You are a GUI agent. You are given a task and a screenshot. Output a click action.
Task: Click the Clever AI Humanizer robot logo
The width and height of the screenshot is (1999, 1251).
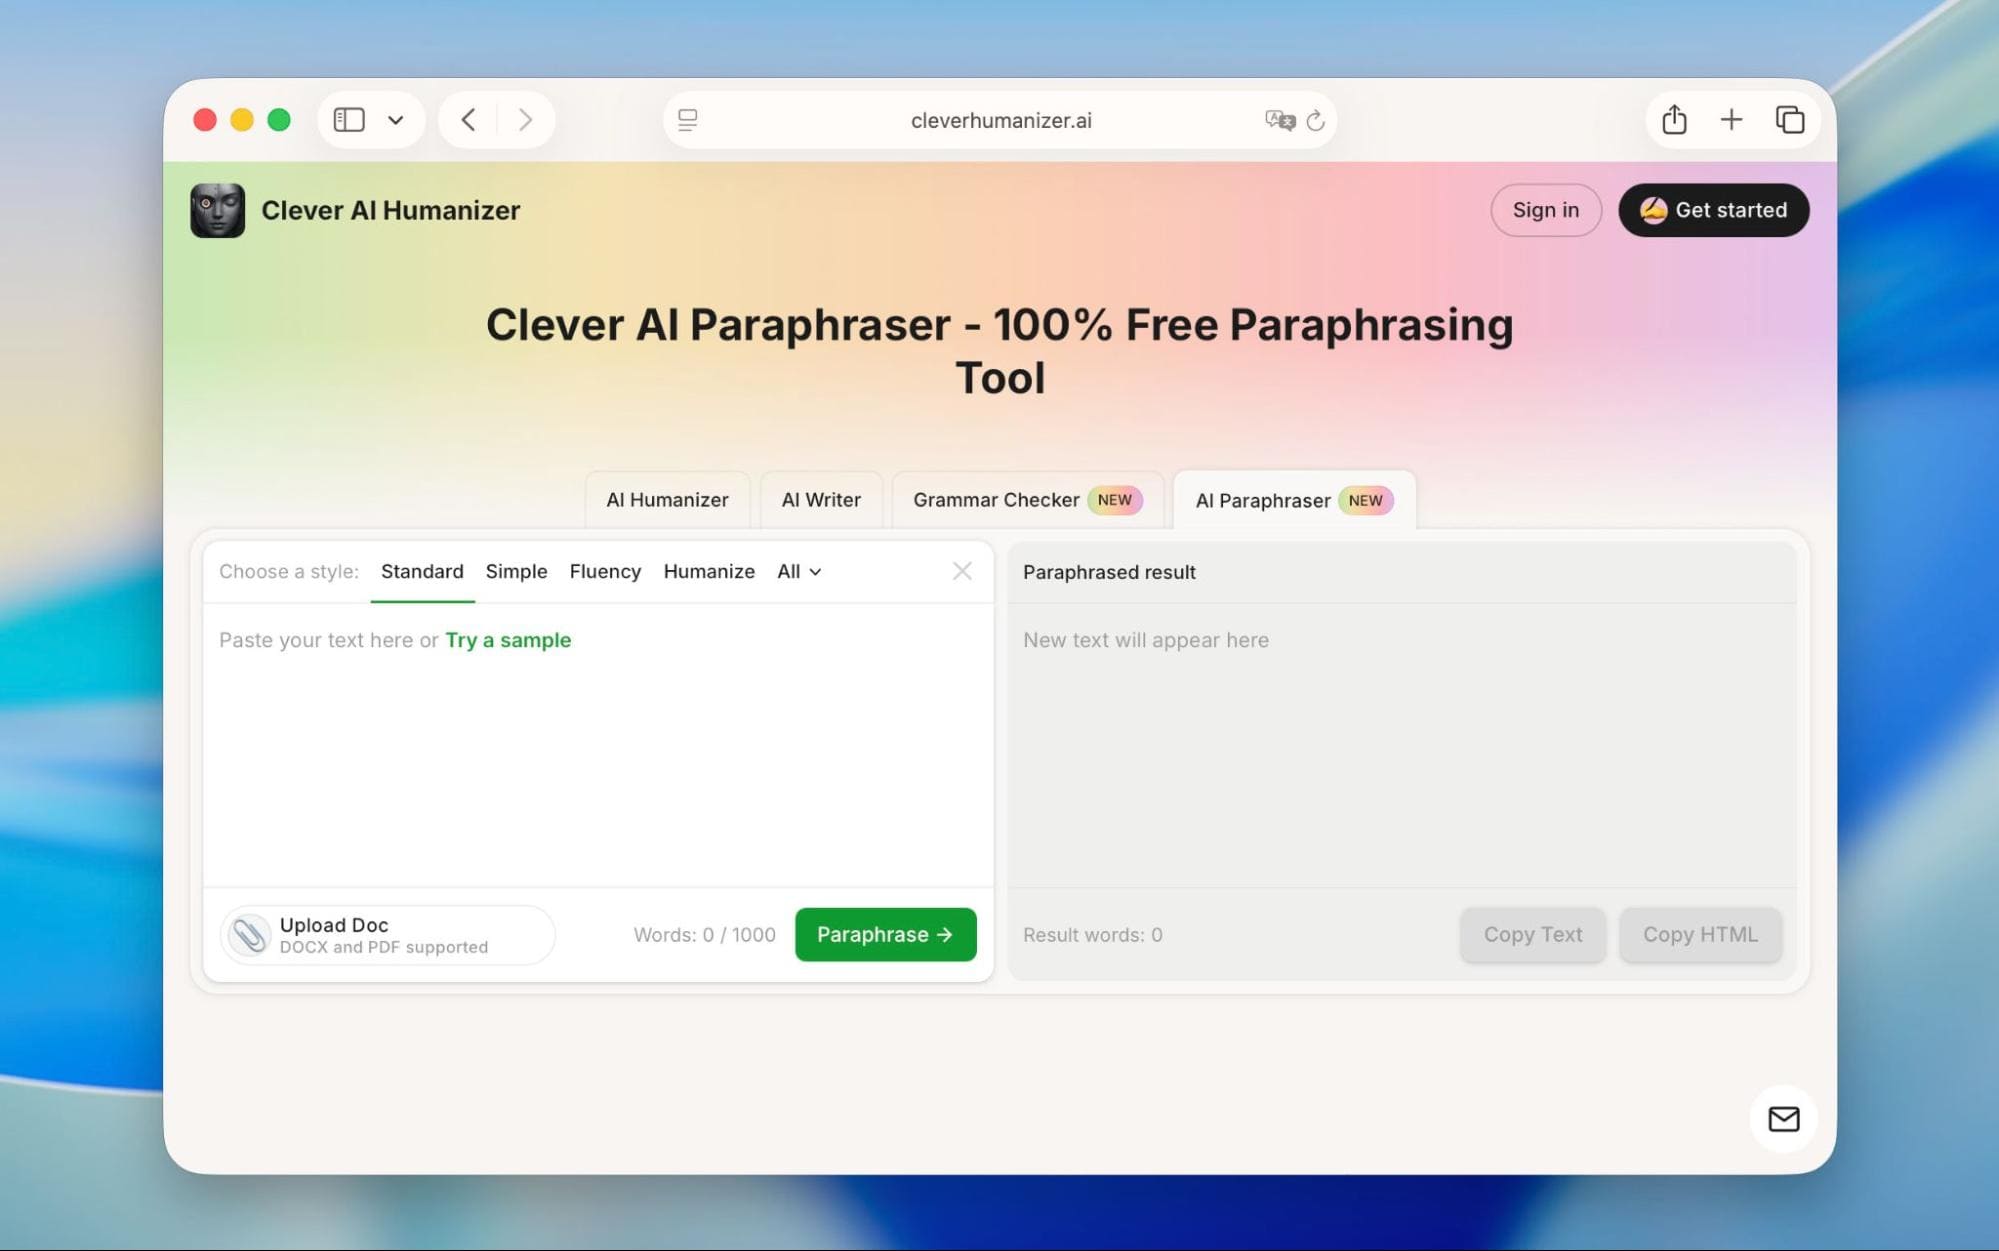[x=217, y=210]
